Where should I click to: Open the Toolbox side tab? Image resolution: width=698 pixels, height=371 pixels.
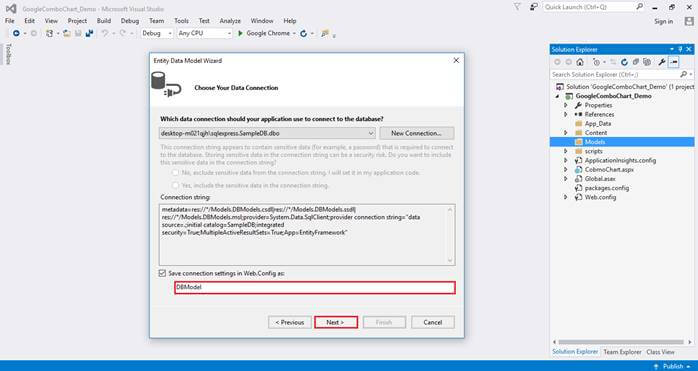[8, 54]
